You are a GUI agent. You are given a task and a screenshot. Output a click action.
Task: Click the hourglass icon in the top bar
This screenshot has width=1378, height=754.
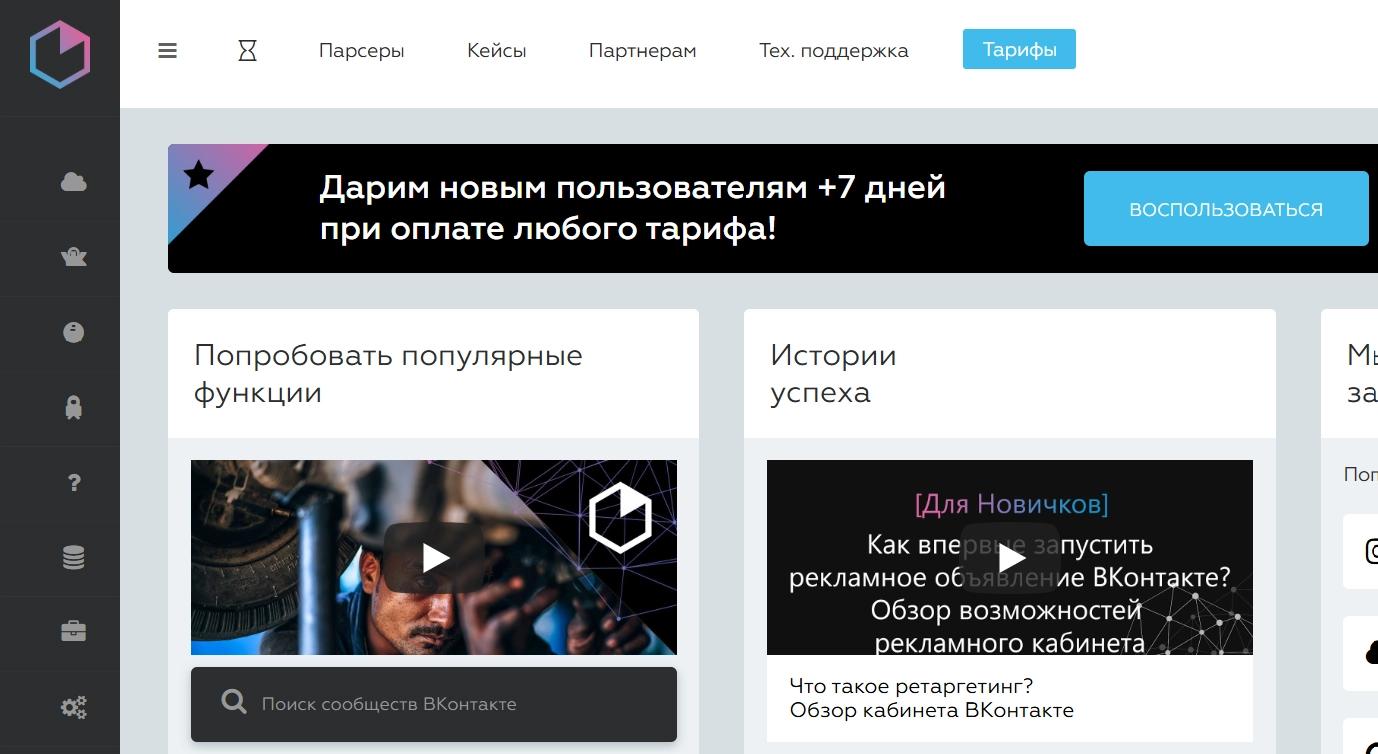[247, 51]
